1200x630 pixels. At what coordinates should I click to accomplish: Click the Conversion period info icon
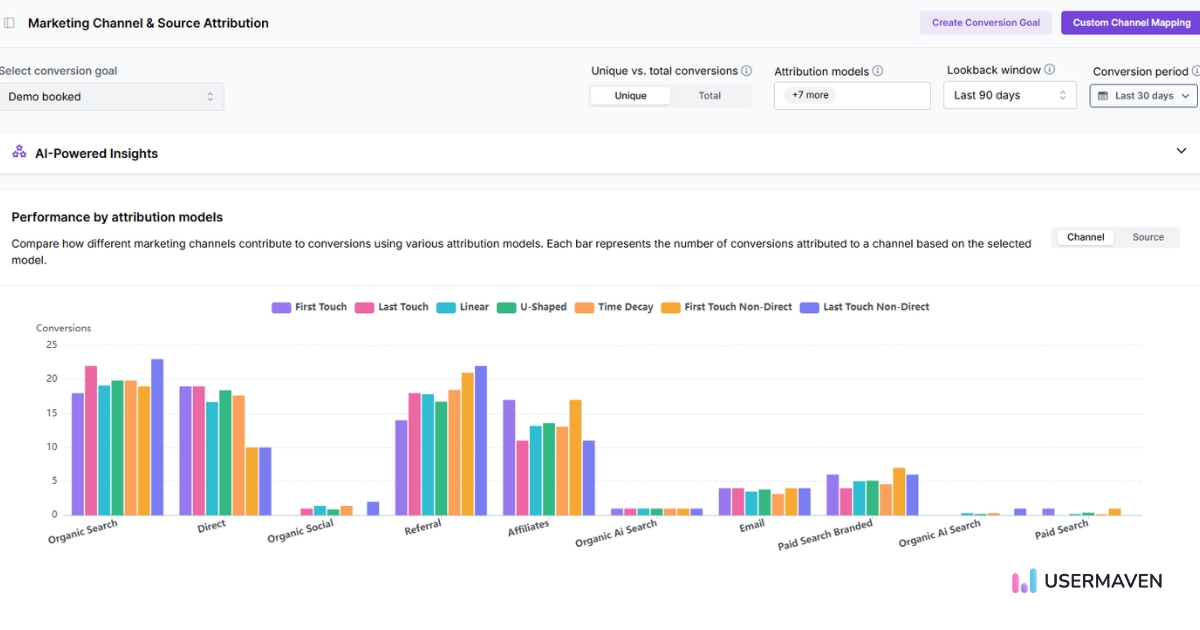click(x=1195, y=71)
